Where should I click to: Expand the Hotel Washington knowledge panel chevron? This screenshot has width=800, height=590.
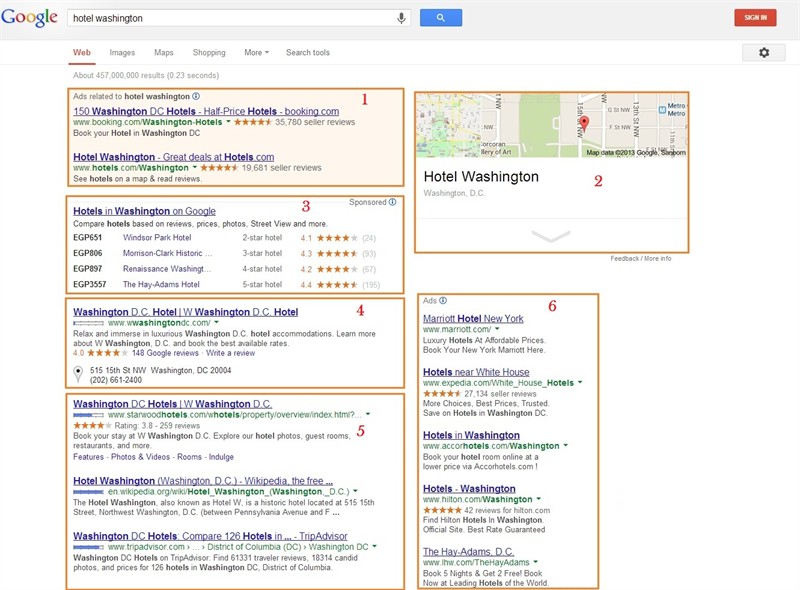coord(551,236)
